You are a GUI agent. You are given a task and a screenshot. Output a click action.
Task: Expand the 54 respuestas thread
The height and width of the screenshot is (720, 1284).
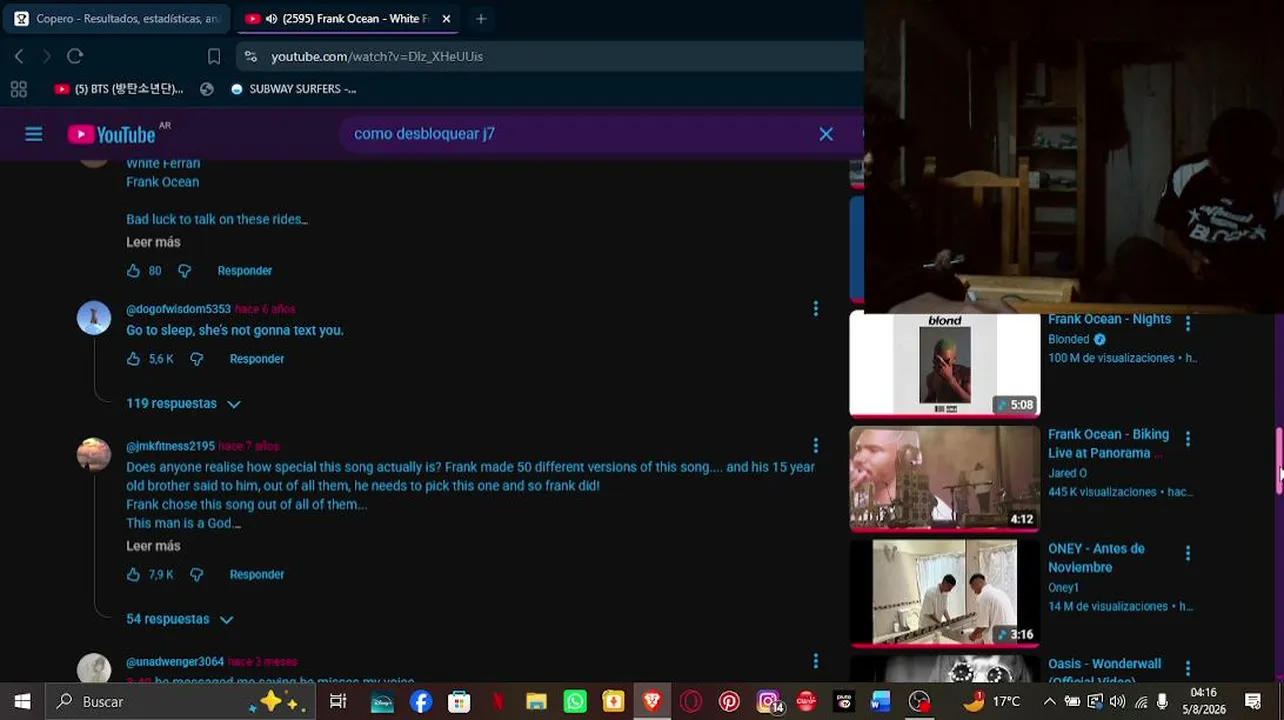point(180,620)
